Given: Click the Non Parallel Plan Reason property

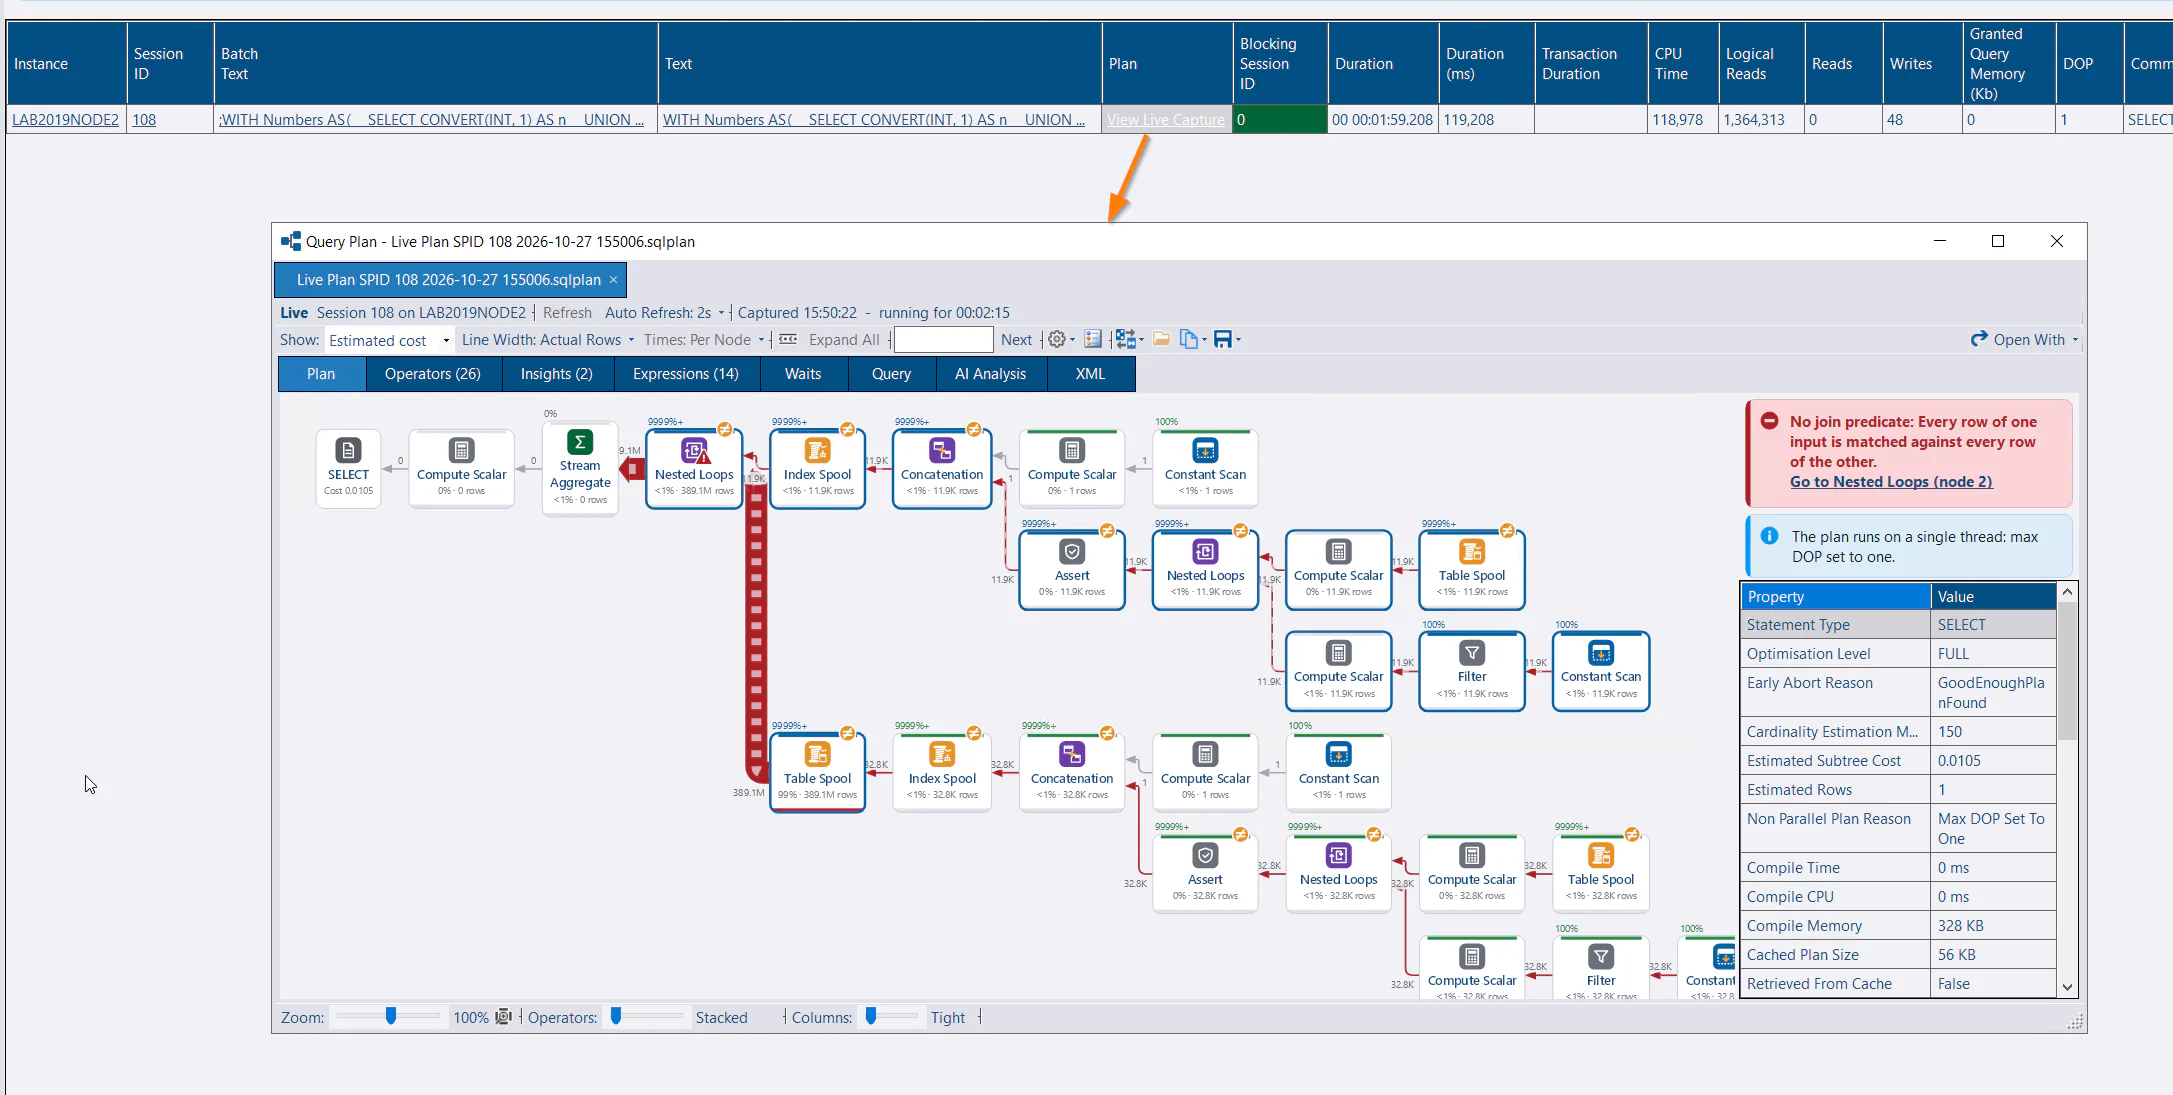Looking at the screenshot, I should coord(1898,829).
